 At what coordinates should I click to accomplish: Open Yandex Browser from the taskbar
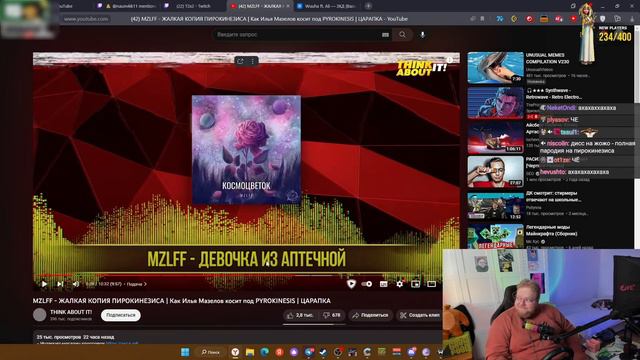[235, 352]
